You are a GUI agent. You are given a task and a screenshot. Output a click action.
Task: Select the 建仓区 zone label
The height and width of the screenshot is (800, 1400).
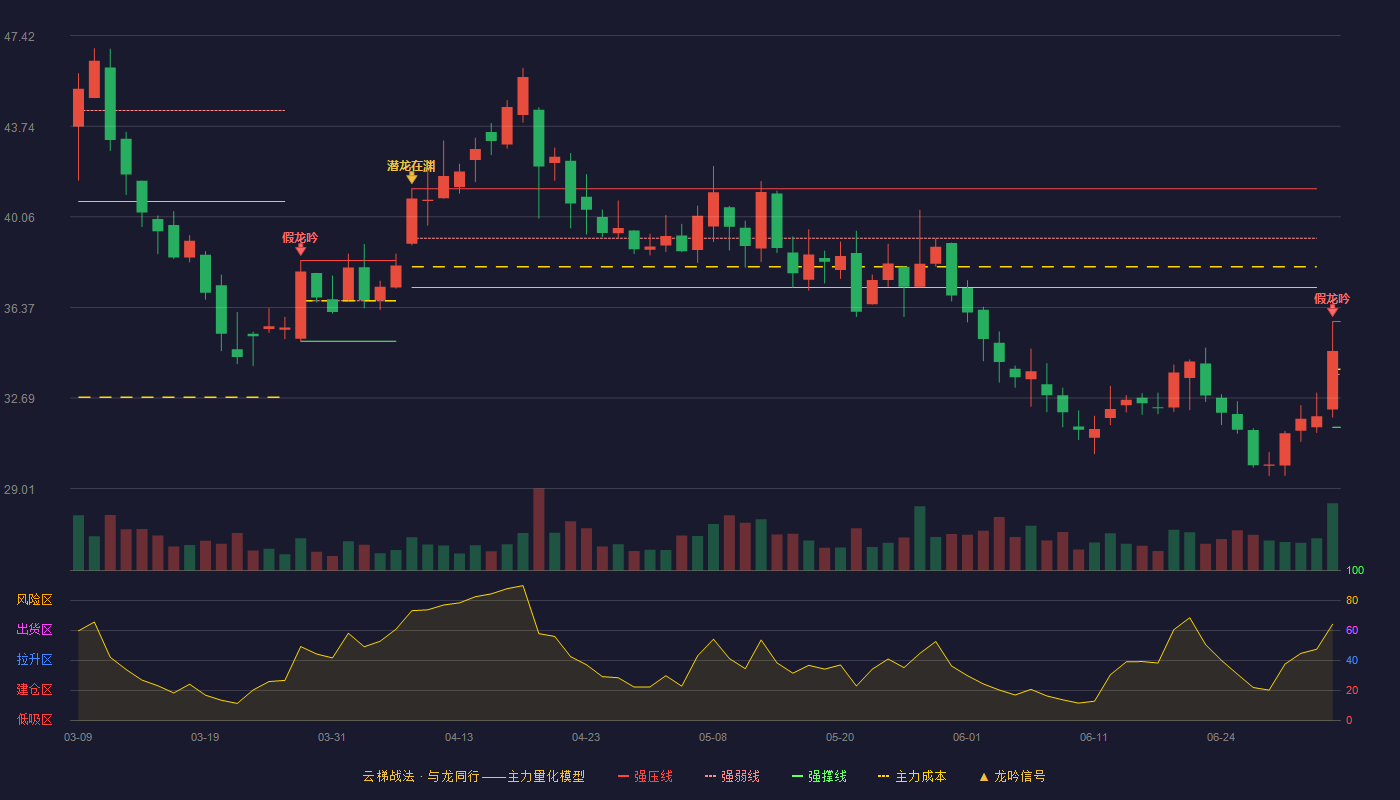tap(34, 690)
